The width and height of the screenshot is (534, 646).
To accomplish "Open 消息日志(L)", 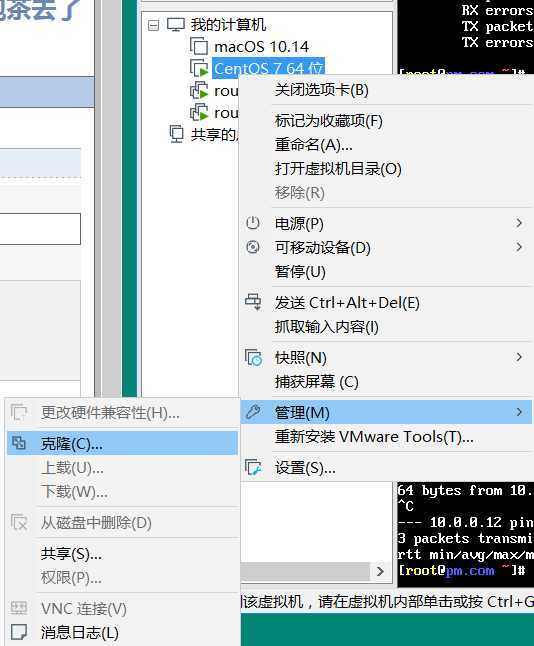I will click(80, 632).
